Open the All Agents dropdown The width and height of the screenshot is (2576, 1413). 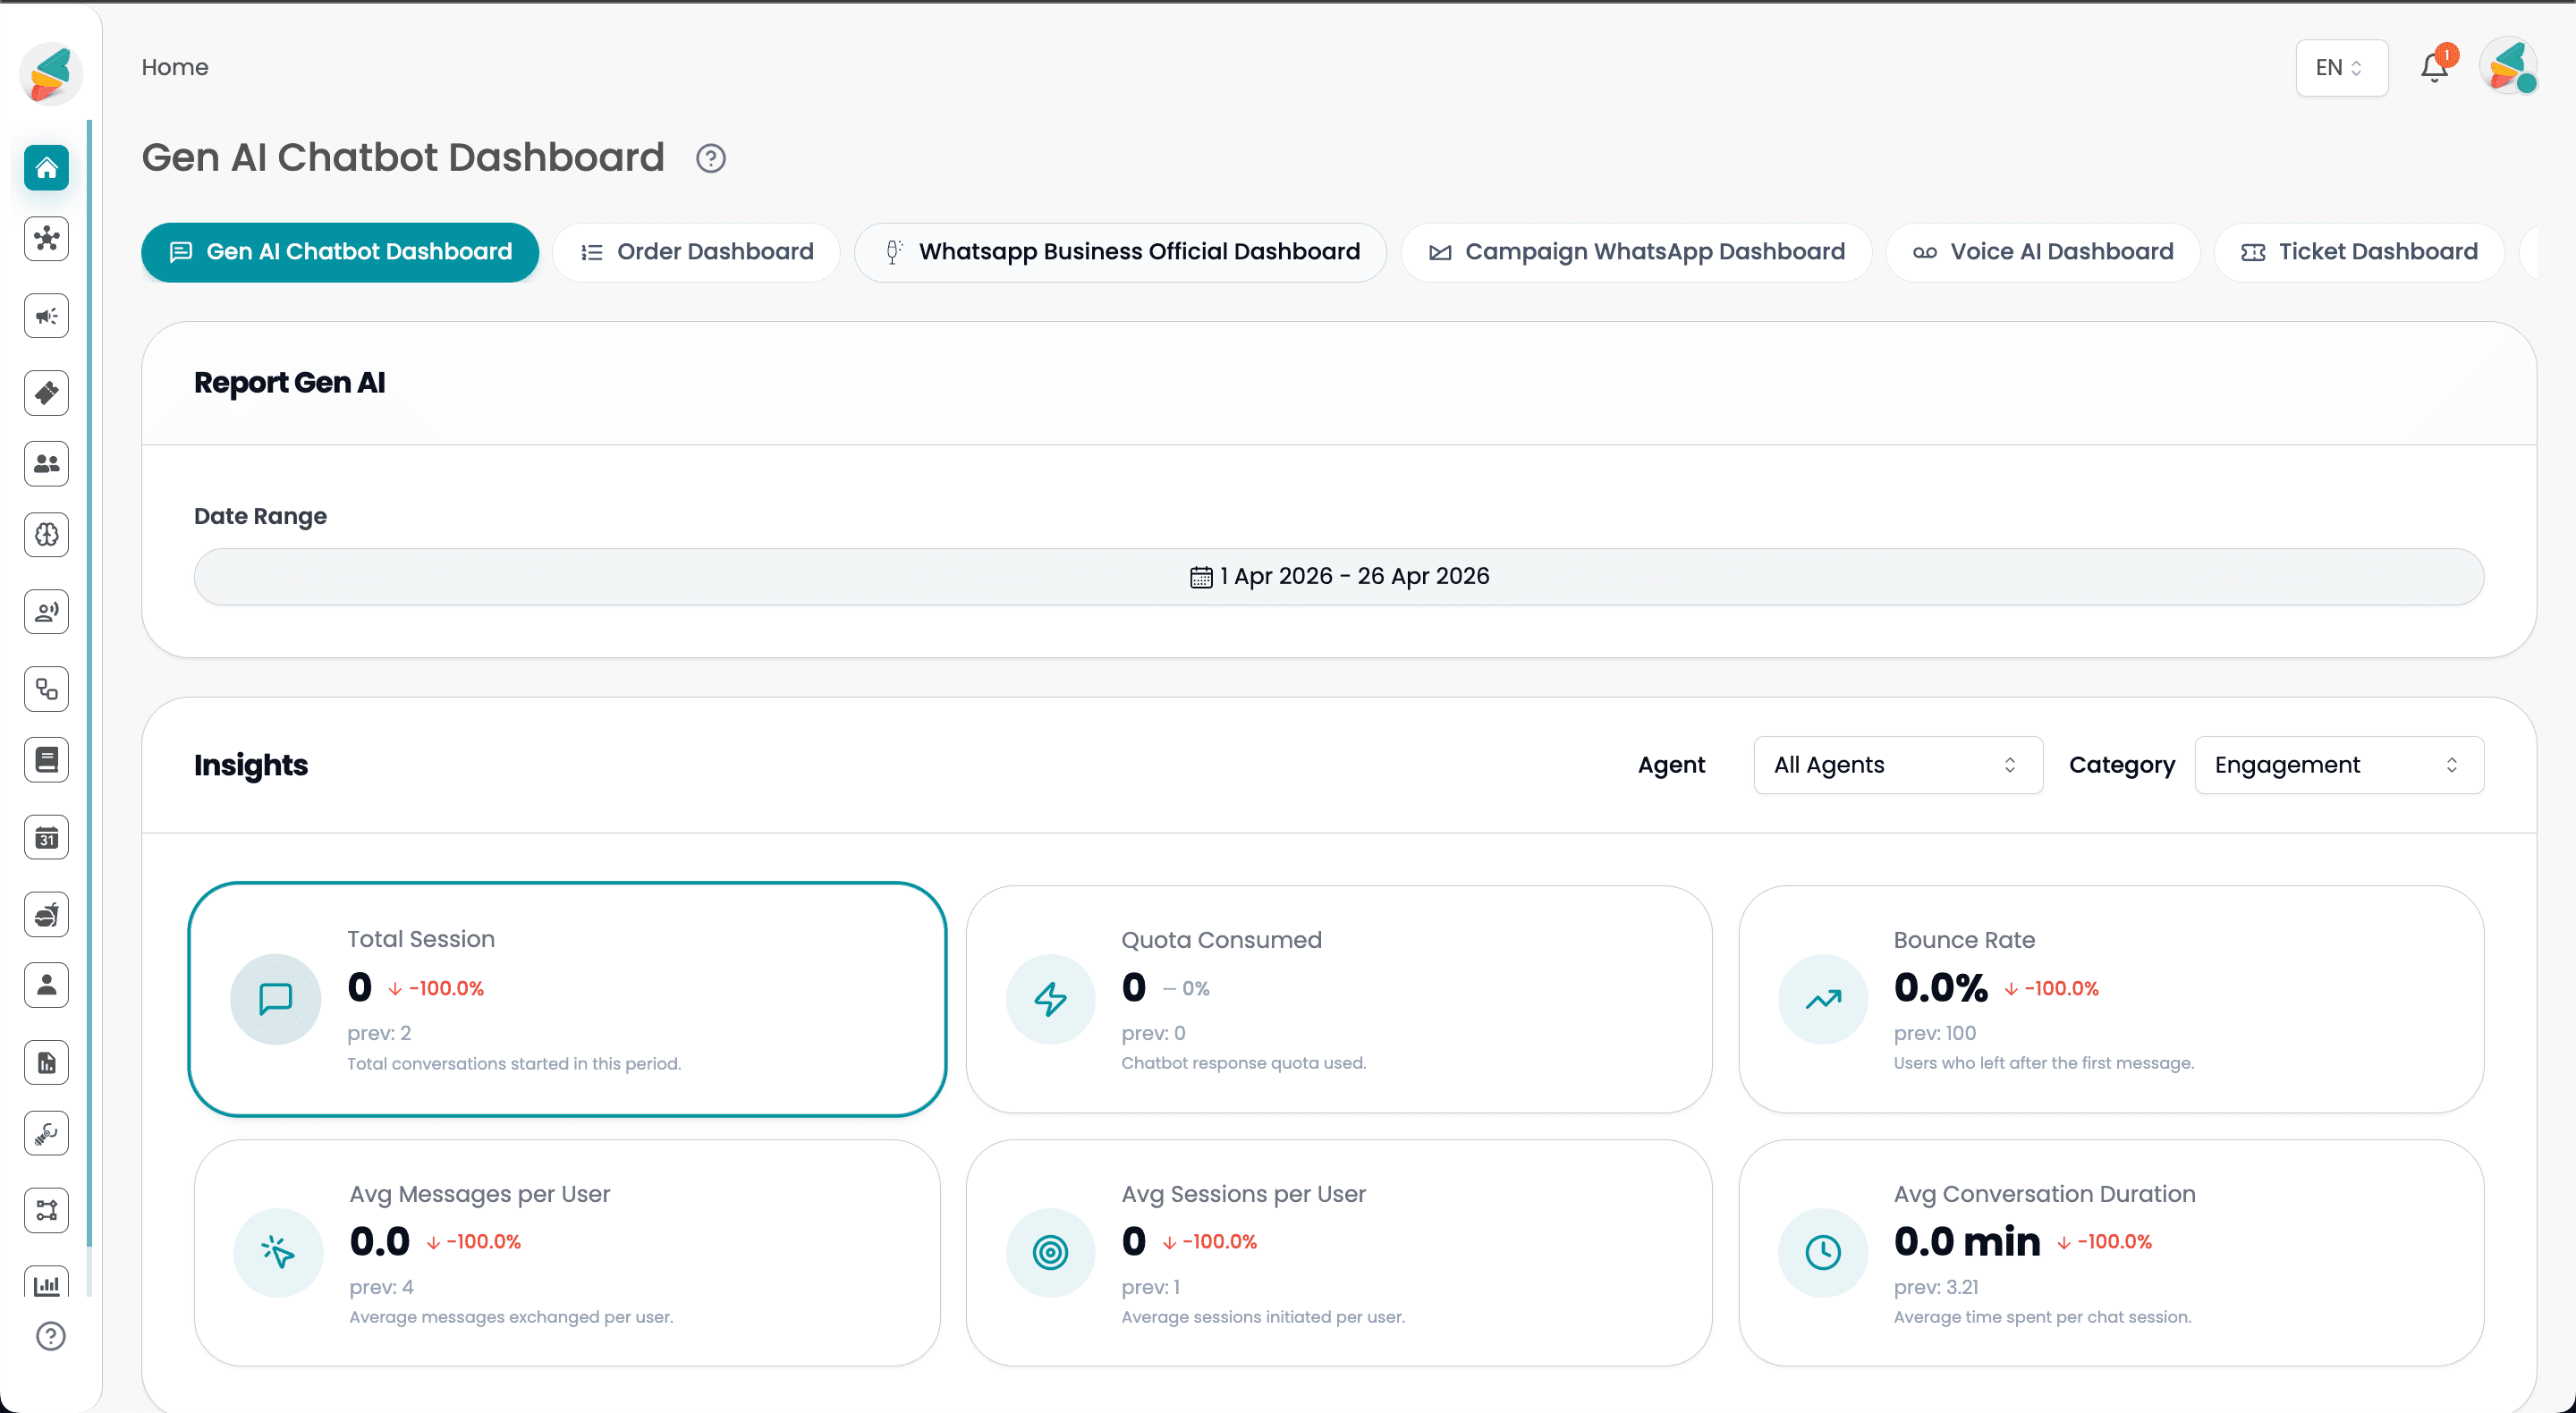1897,765
